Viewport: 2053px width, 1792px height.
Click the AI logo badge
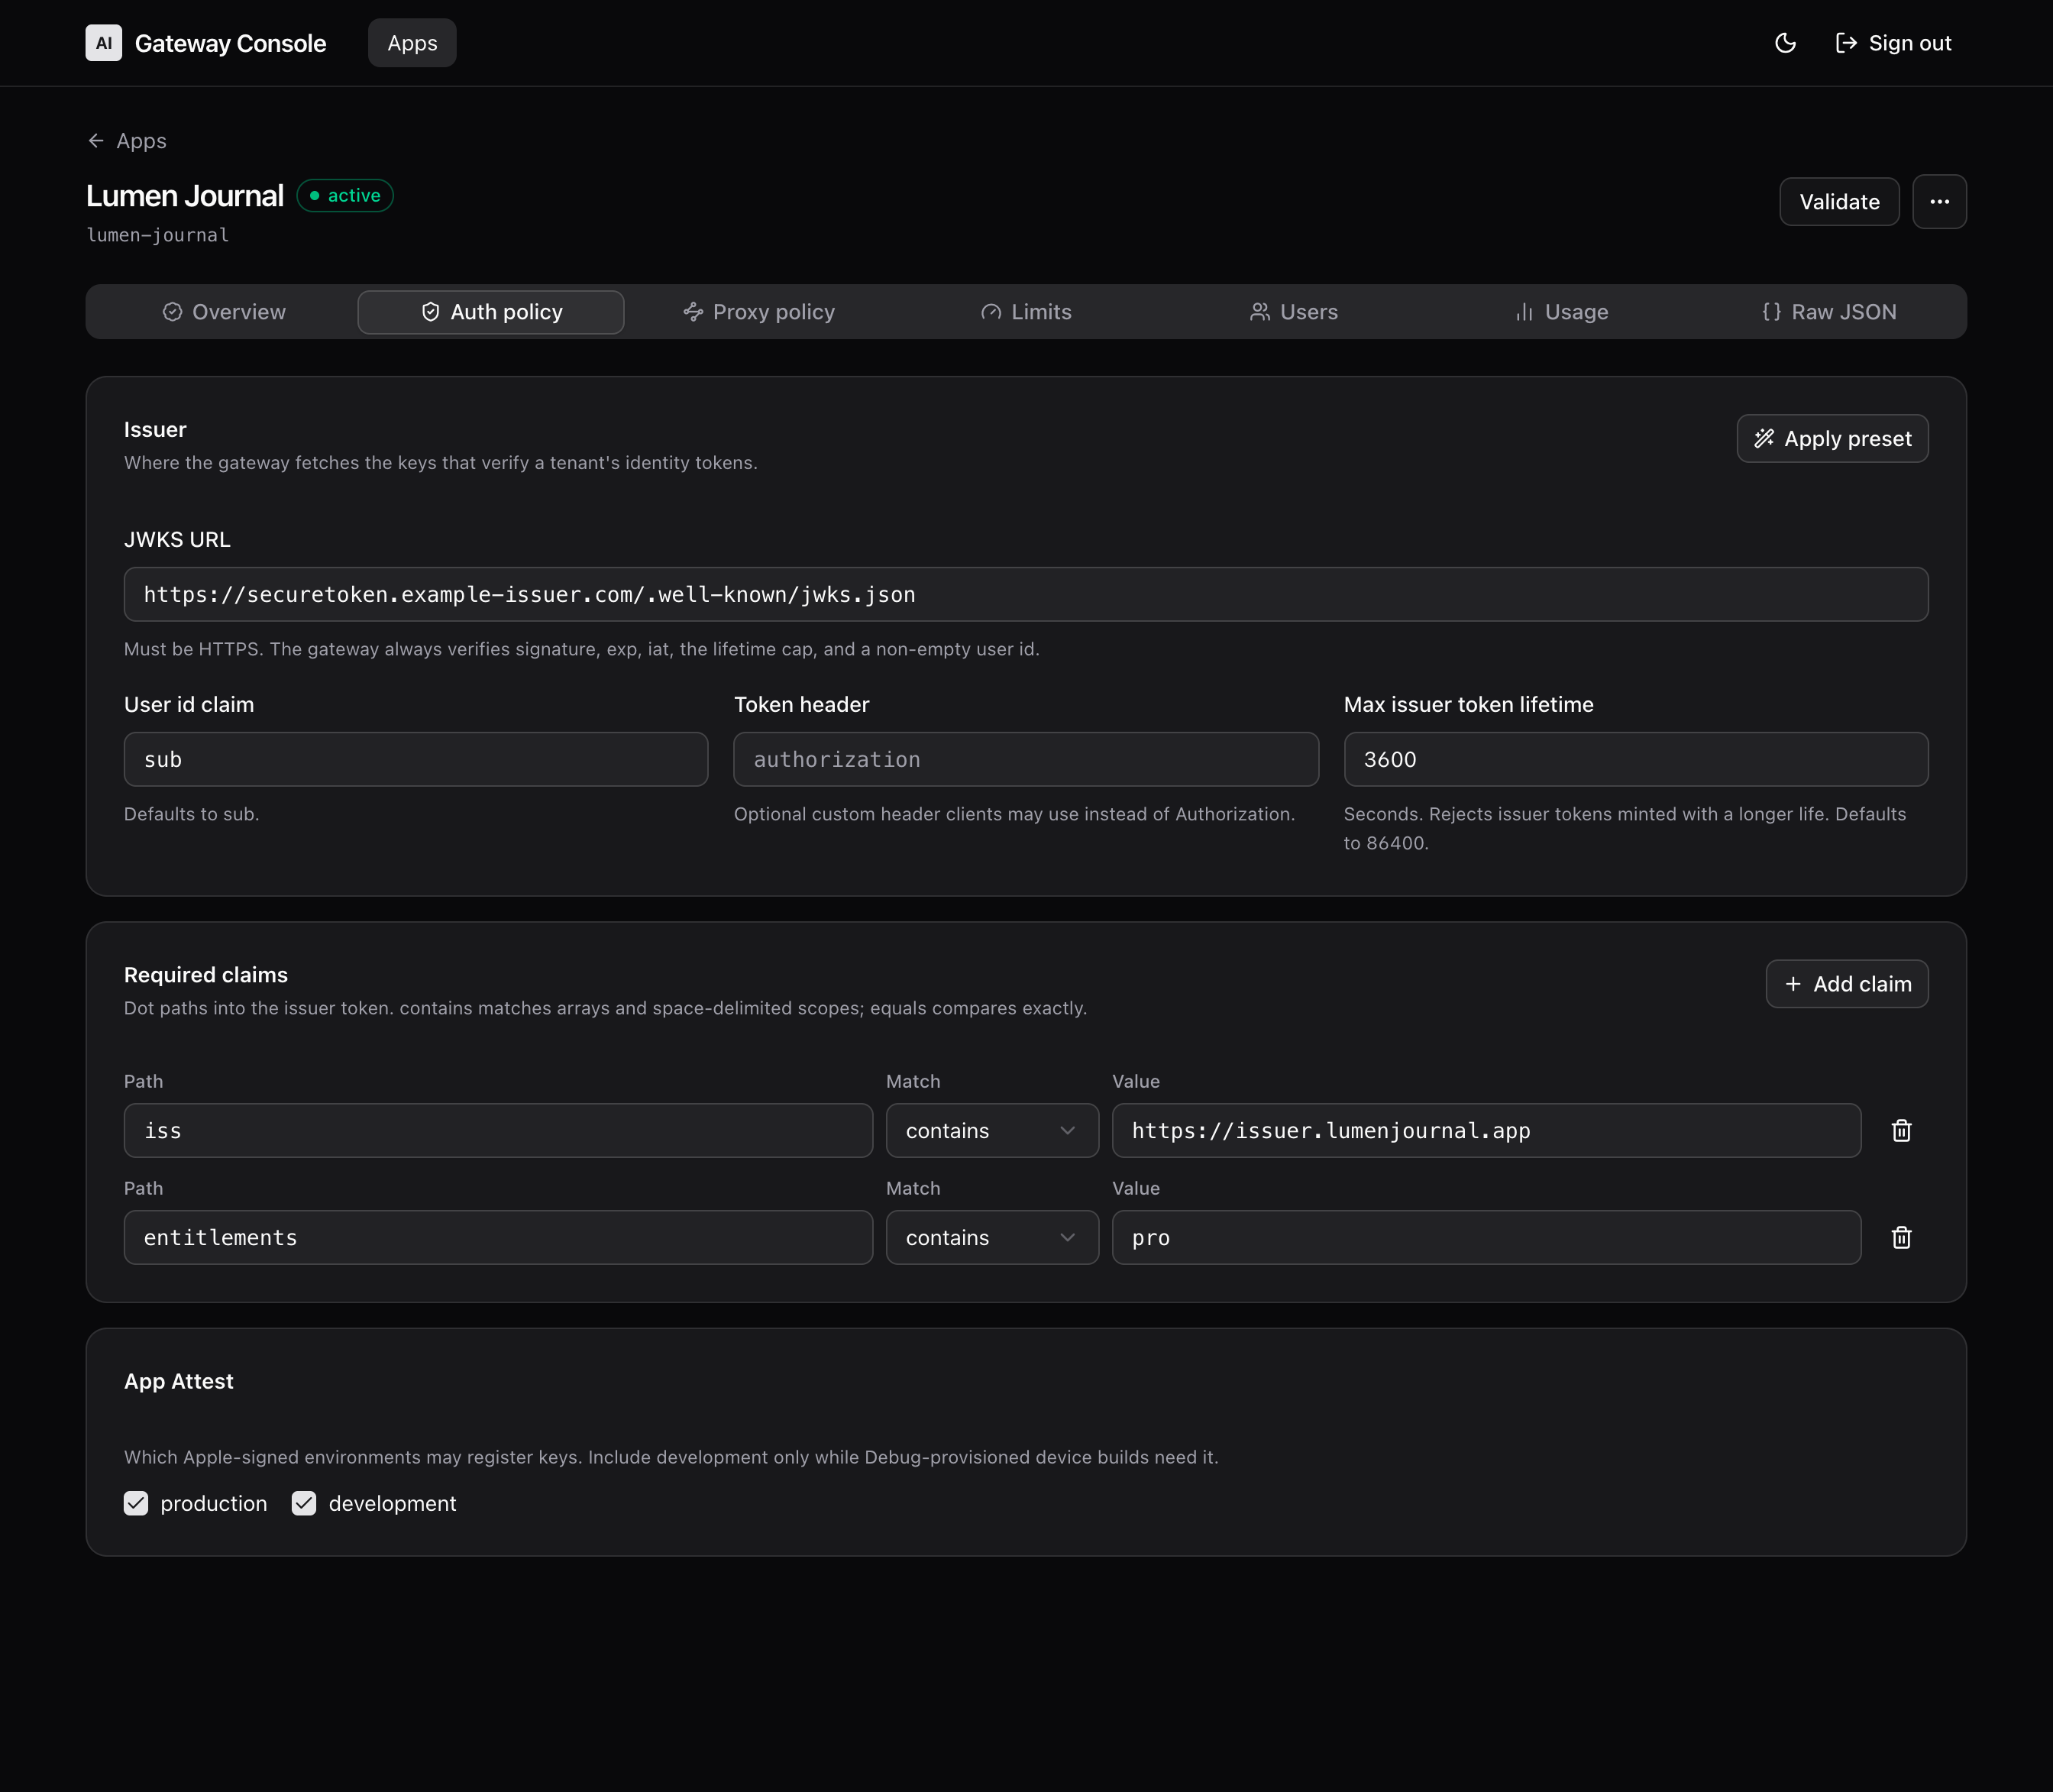(x=104, y=43)
